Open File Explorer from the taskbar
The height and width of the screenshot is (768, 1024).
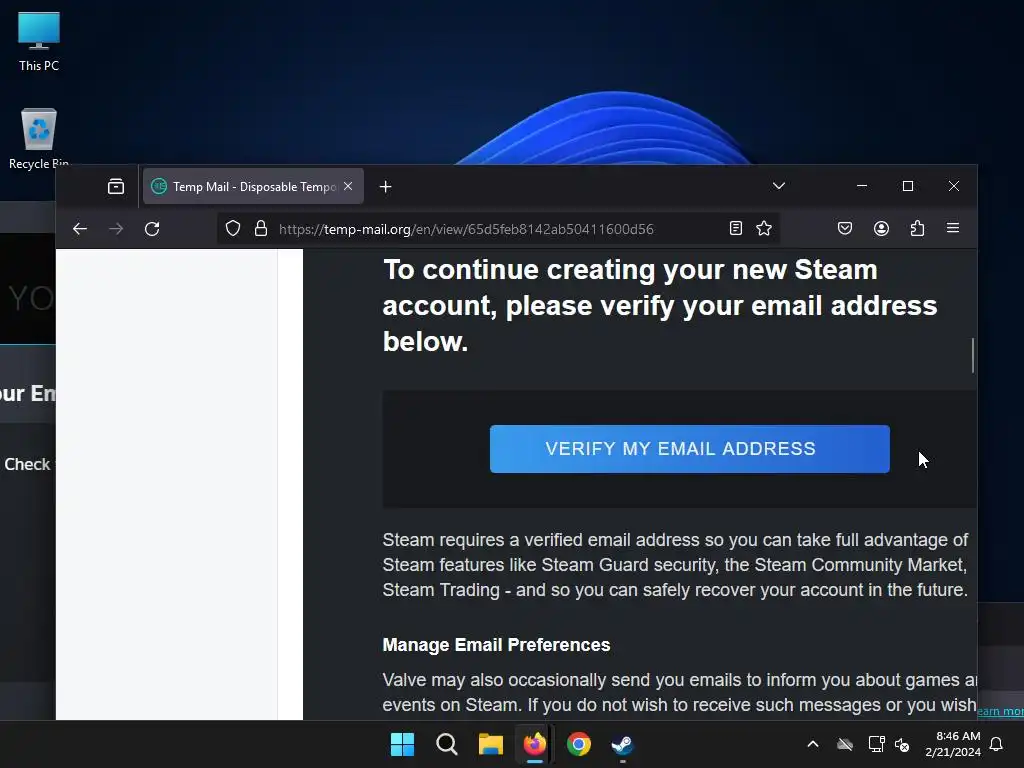tap(490, 744)
